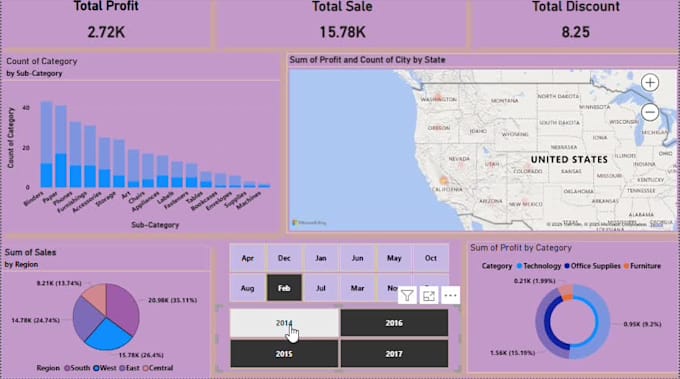Select the Dec month tile
The height and width of the screenshot is (379, 680).
click(x=284, y=258)
